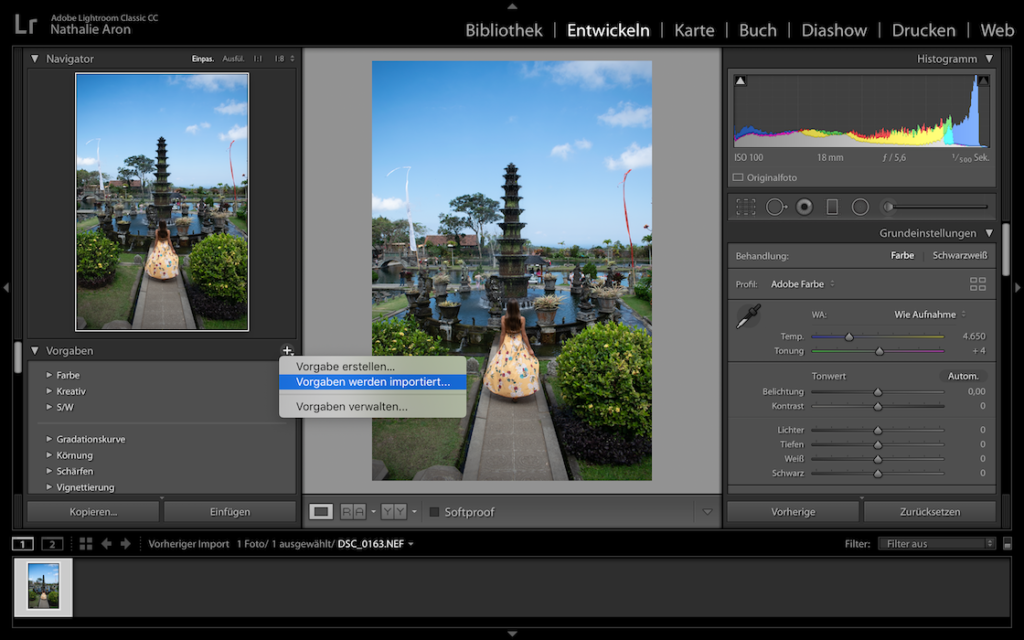The image size is (1024, 640).
Task: Select the Radial filter tool
Action: [x=860, y=207]
